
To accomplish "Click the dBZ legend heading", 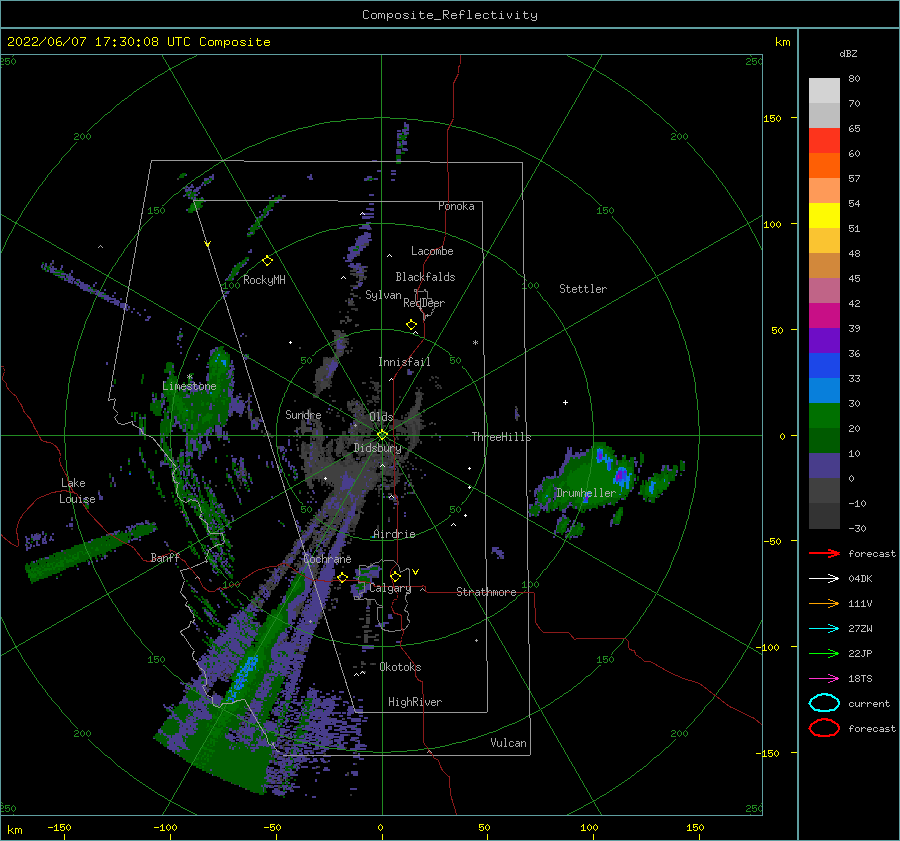I will (x=848, y=53).
